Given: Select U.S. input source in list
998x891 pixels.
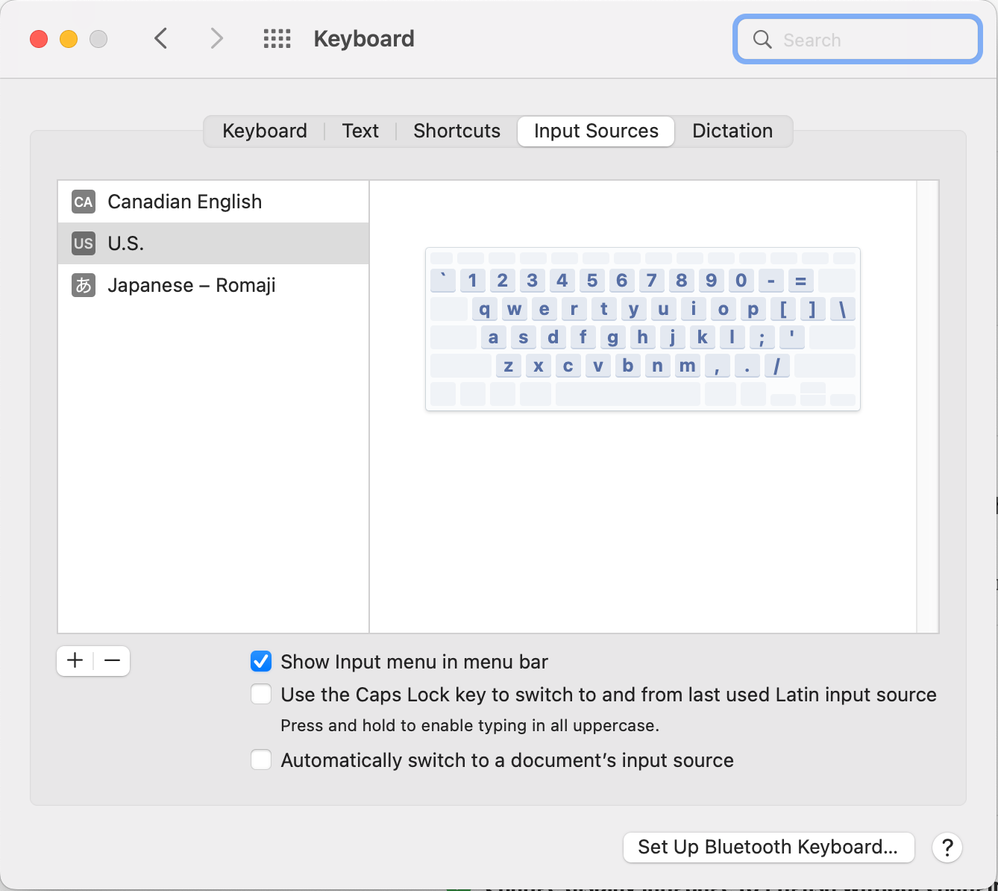Looking at the screenshot, I should point(212,243).
